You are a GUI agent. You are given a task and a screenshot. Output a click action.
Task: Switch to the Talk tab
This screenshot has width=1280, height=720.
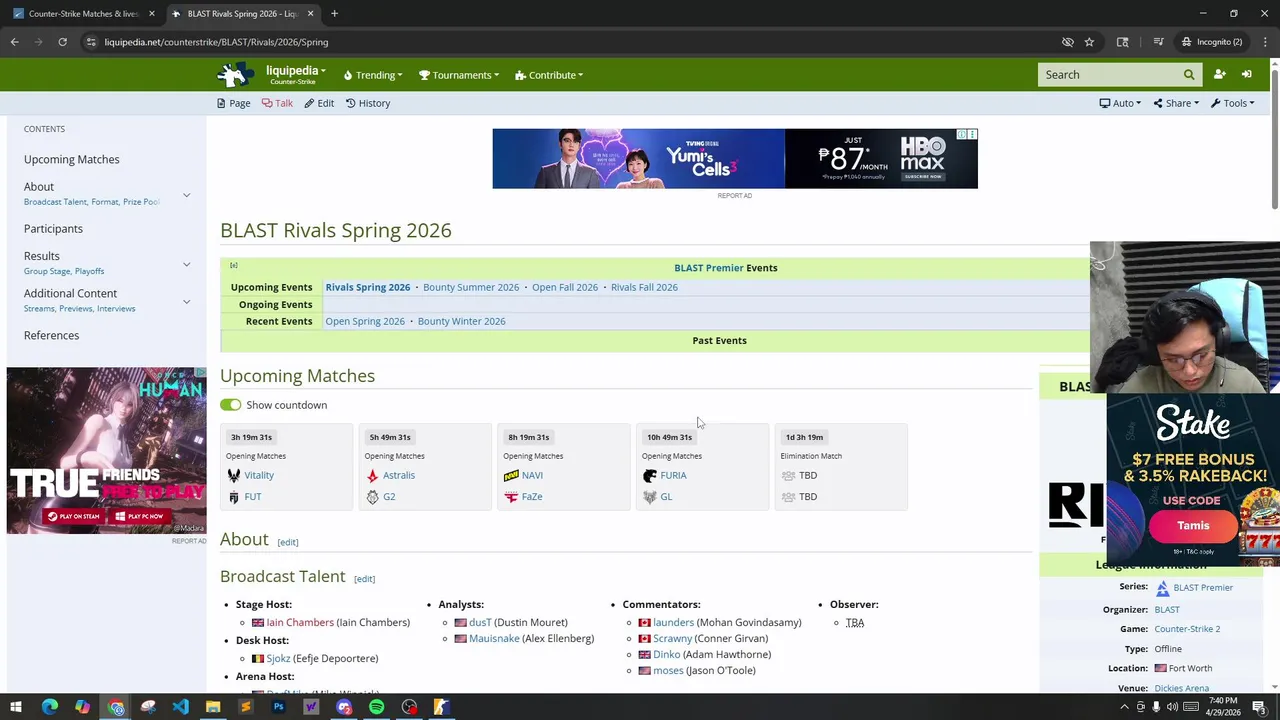pos(278,103)
